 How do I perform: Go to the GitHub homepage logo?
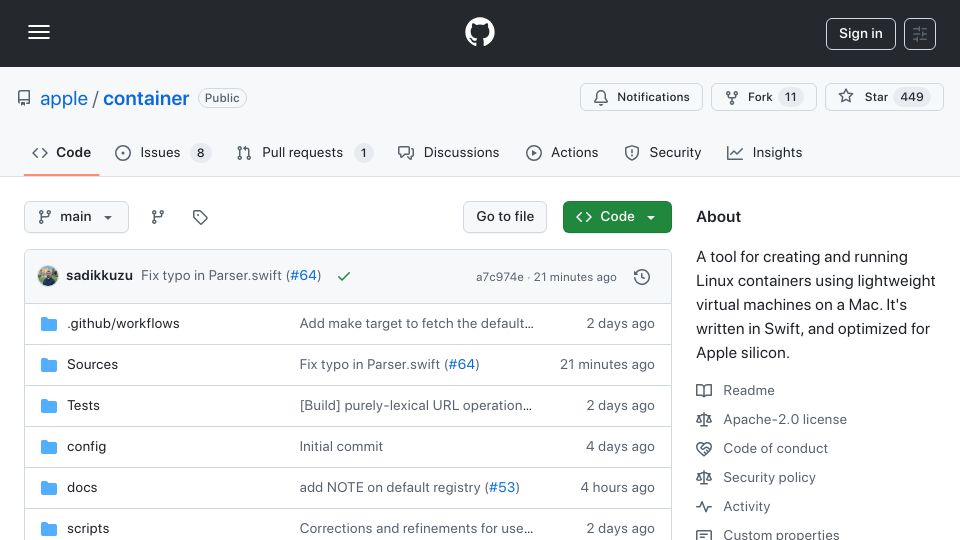point(479,32)
